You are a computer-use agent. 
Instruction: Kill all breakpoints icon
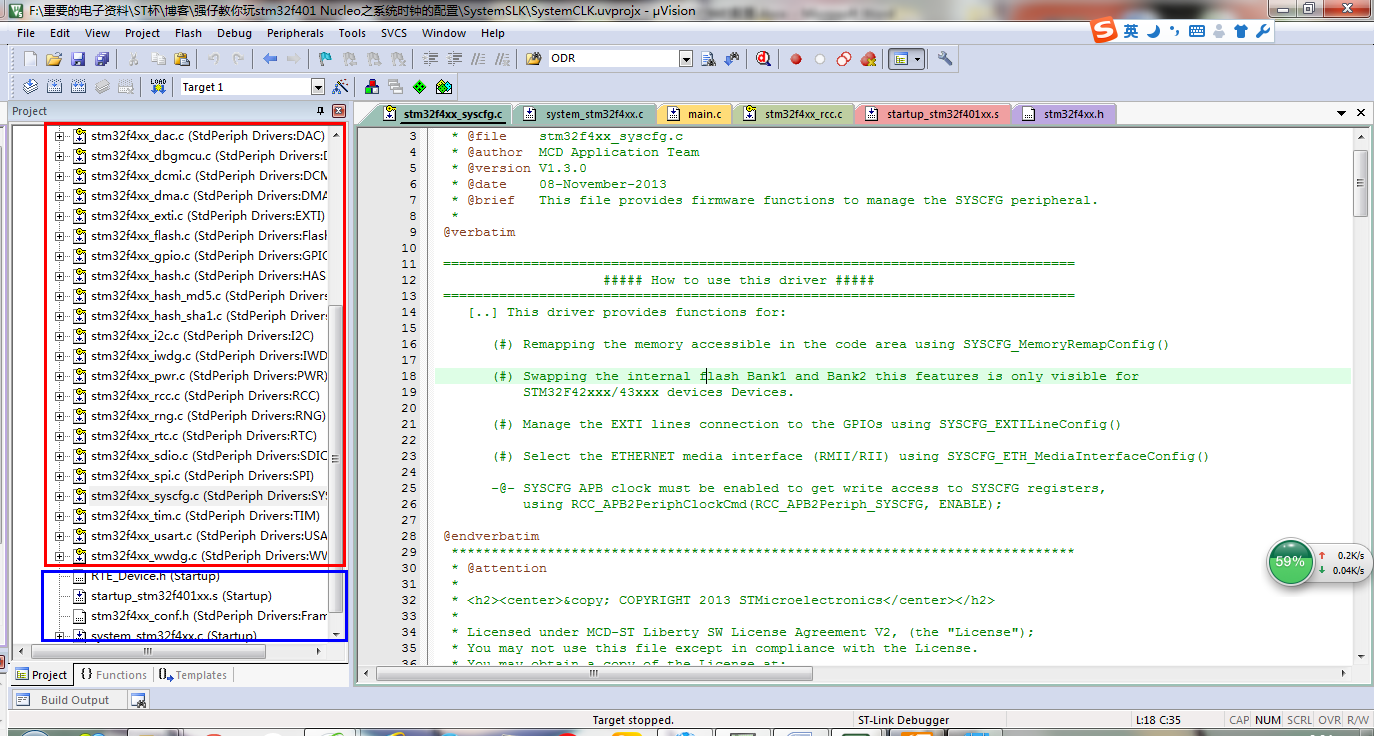click(x=868, y=59)
